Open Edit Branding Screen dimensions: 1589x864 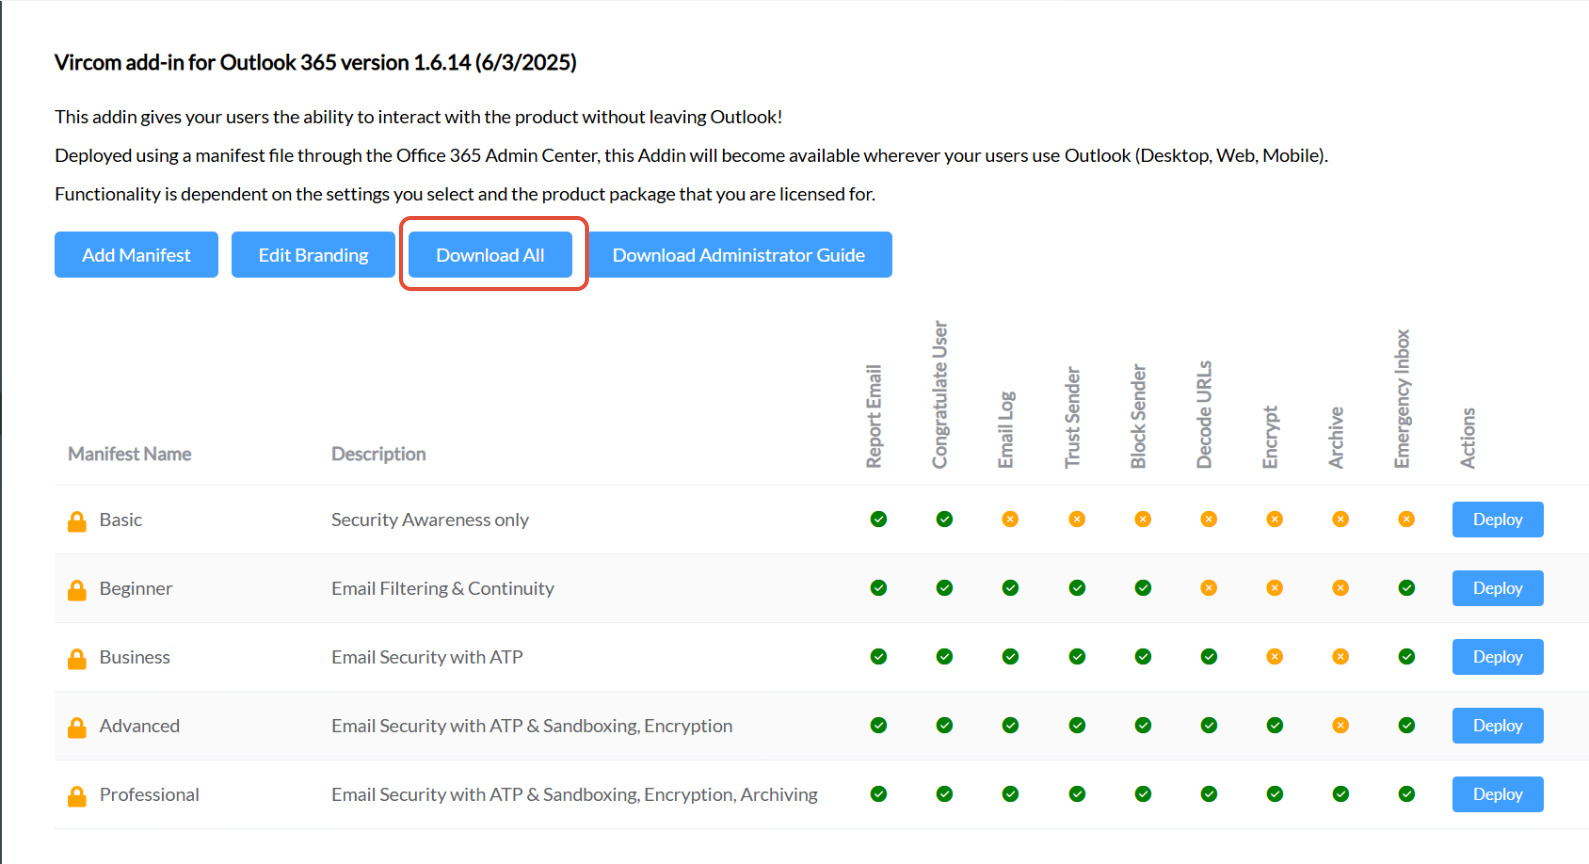point(313,255)
